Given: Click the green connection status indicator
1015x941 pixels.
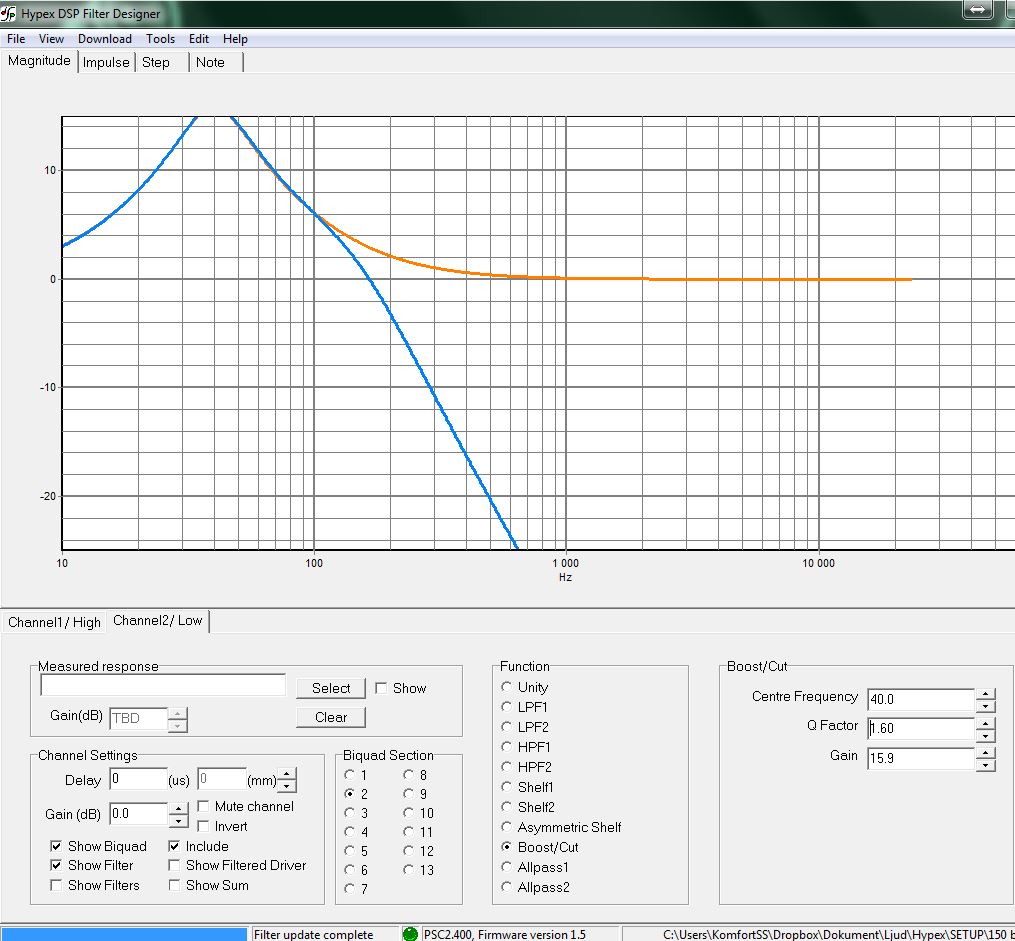Looking at the screenshot, I should tap(410, 933).
